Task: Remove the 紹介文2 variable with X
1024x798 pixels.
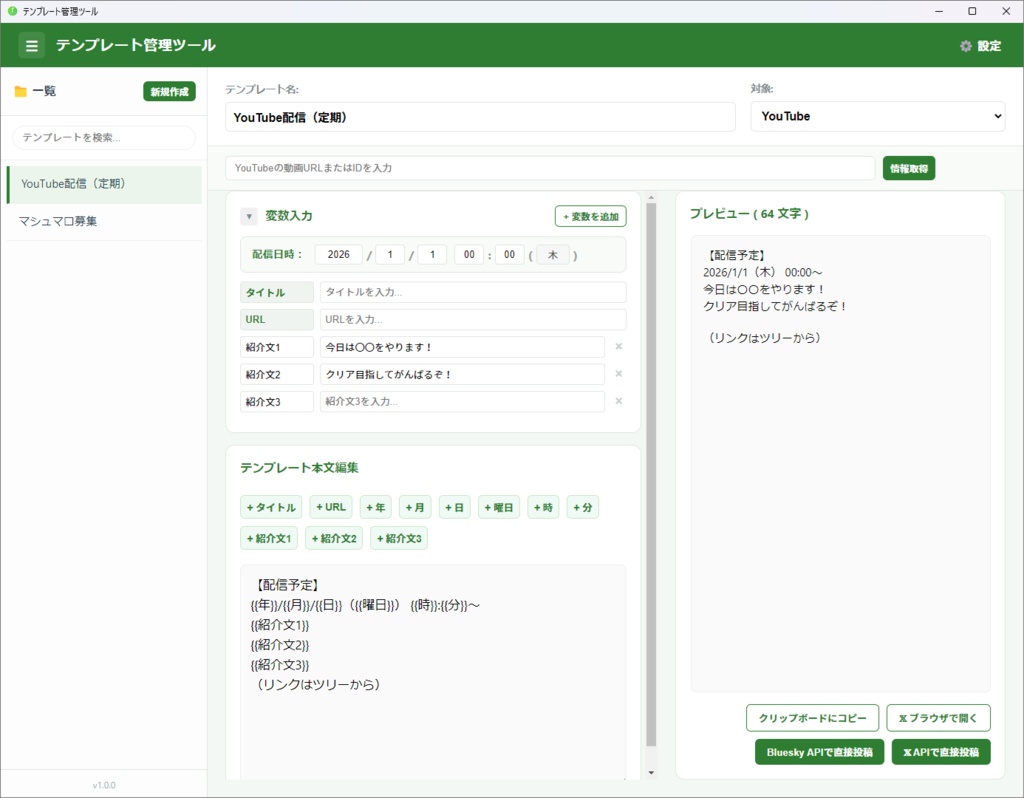Action: (x=618, y=374)
